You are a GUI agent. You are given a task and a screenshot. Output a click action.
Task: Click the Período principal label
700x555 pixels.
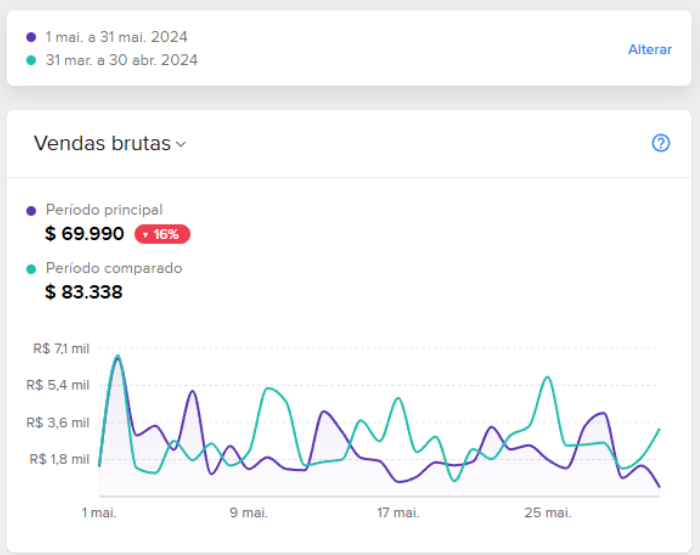coord(104,210)
